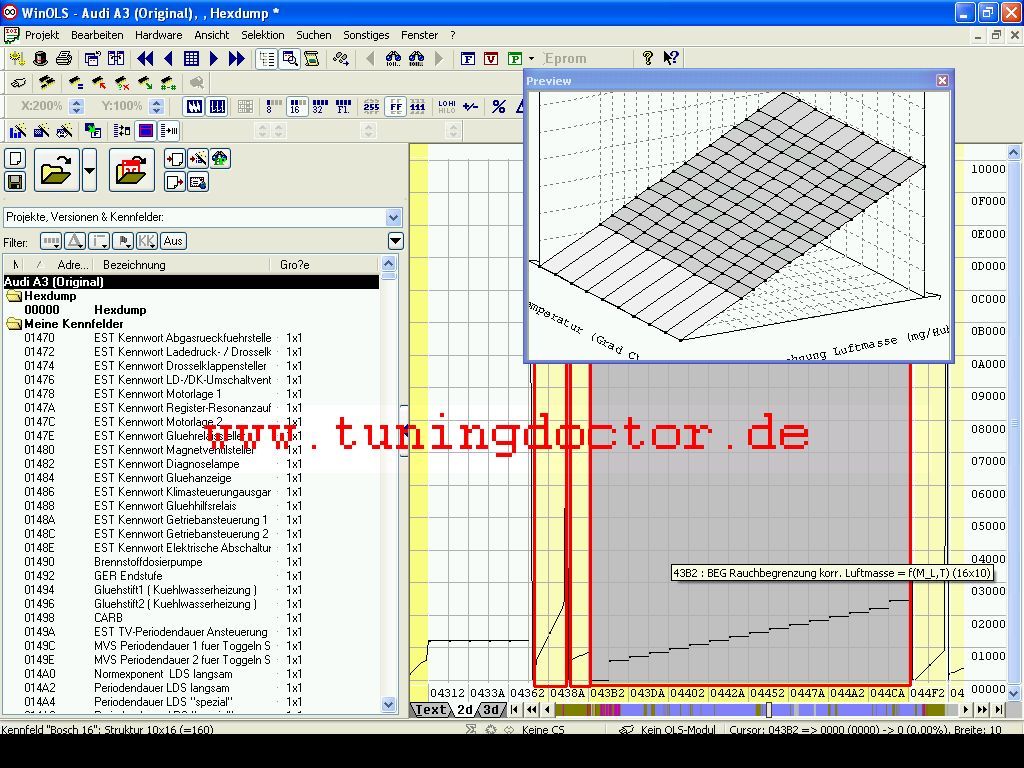Click the export document arrow icon

174,182
